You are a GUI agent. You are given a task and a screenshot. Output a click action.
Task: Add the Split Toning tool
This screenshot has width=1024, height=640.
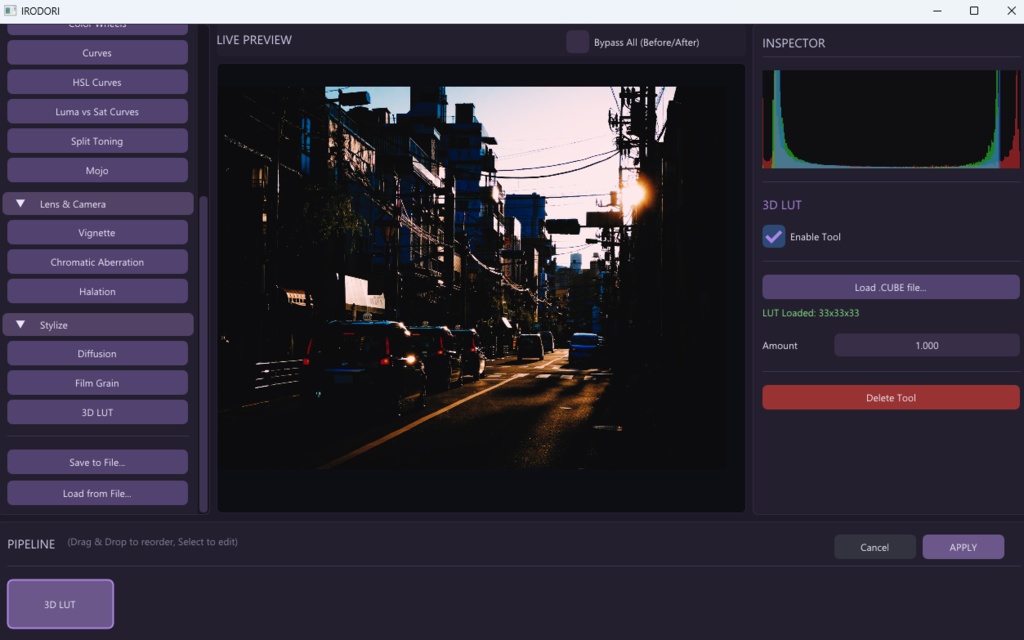[x=97, y=141]
